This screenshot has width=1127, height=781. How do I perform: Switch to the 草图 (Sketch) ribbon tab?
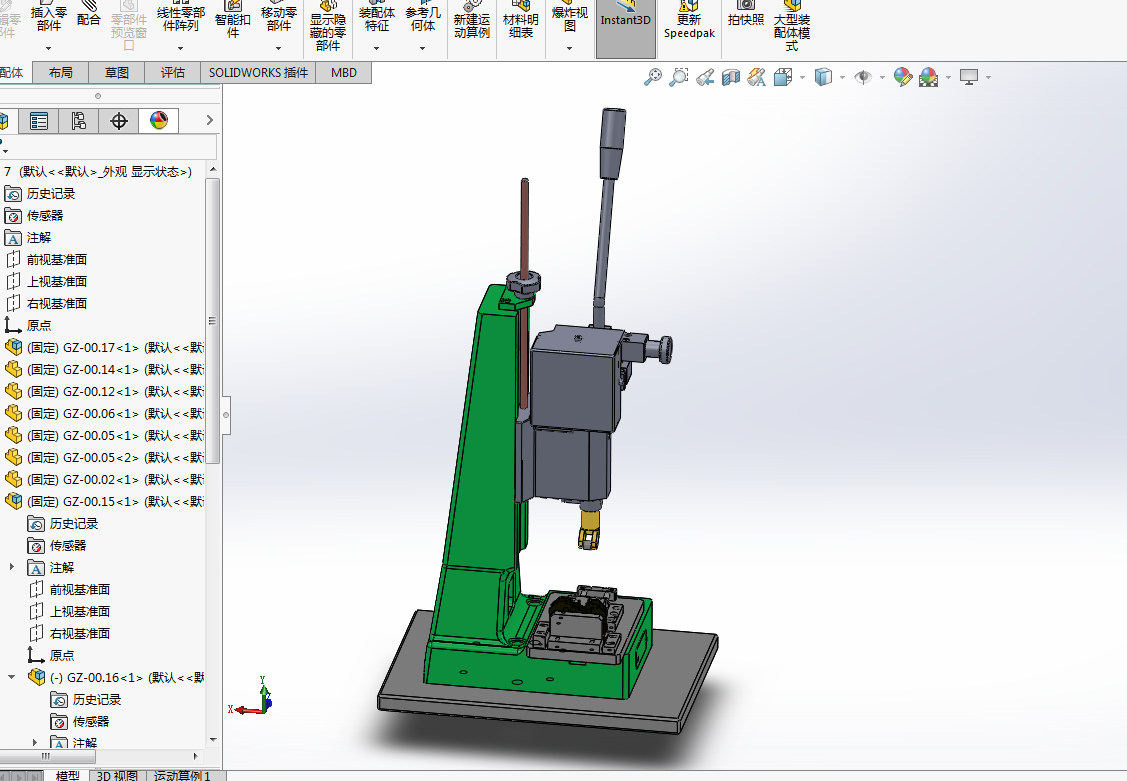116,72
